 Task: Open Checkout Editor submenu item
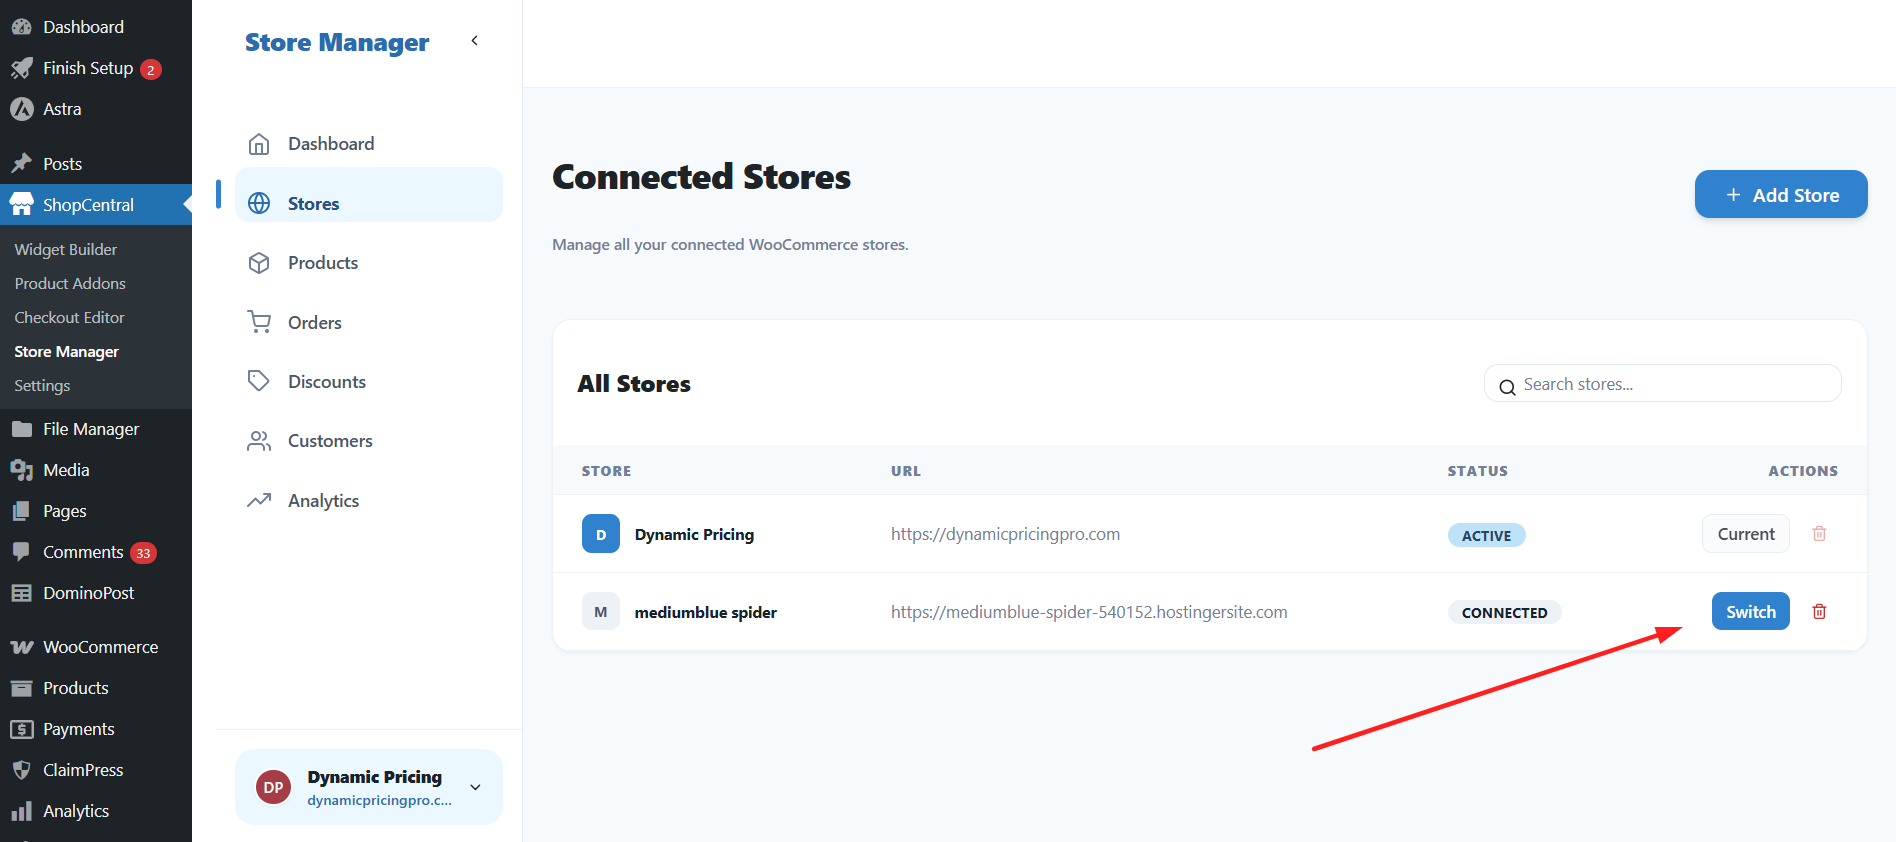pos(69,317)
